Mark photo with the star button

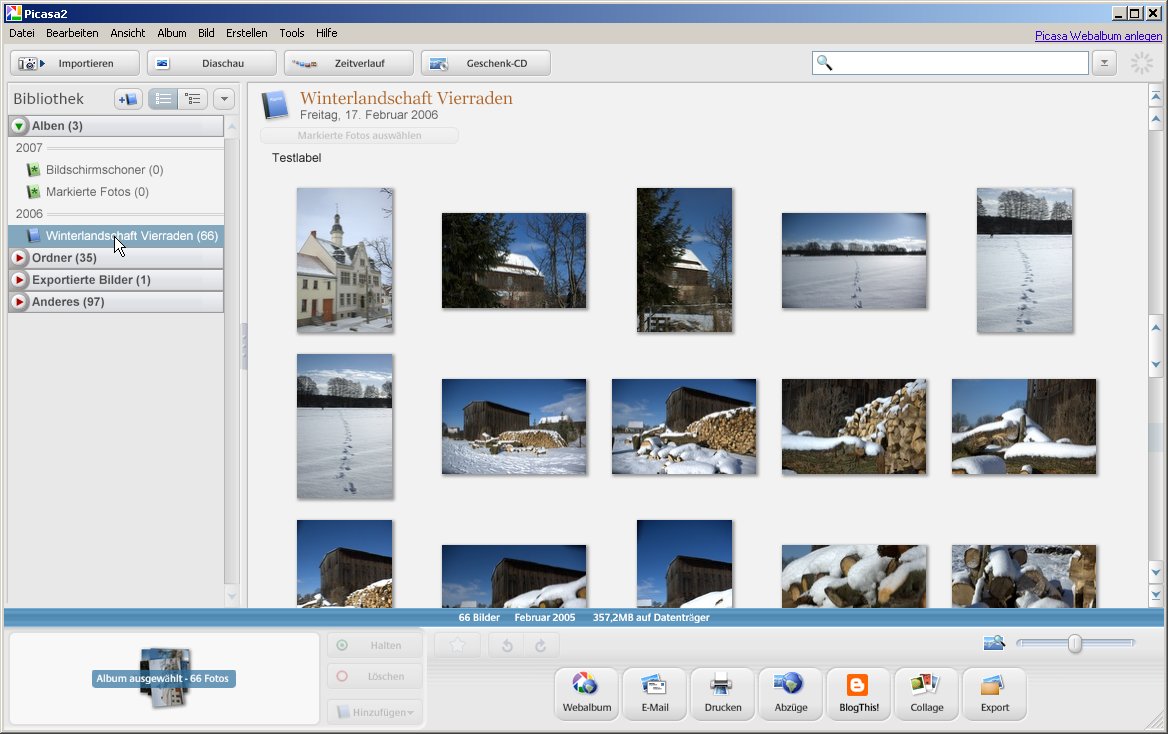point(457,646)
